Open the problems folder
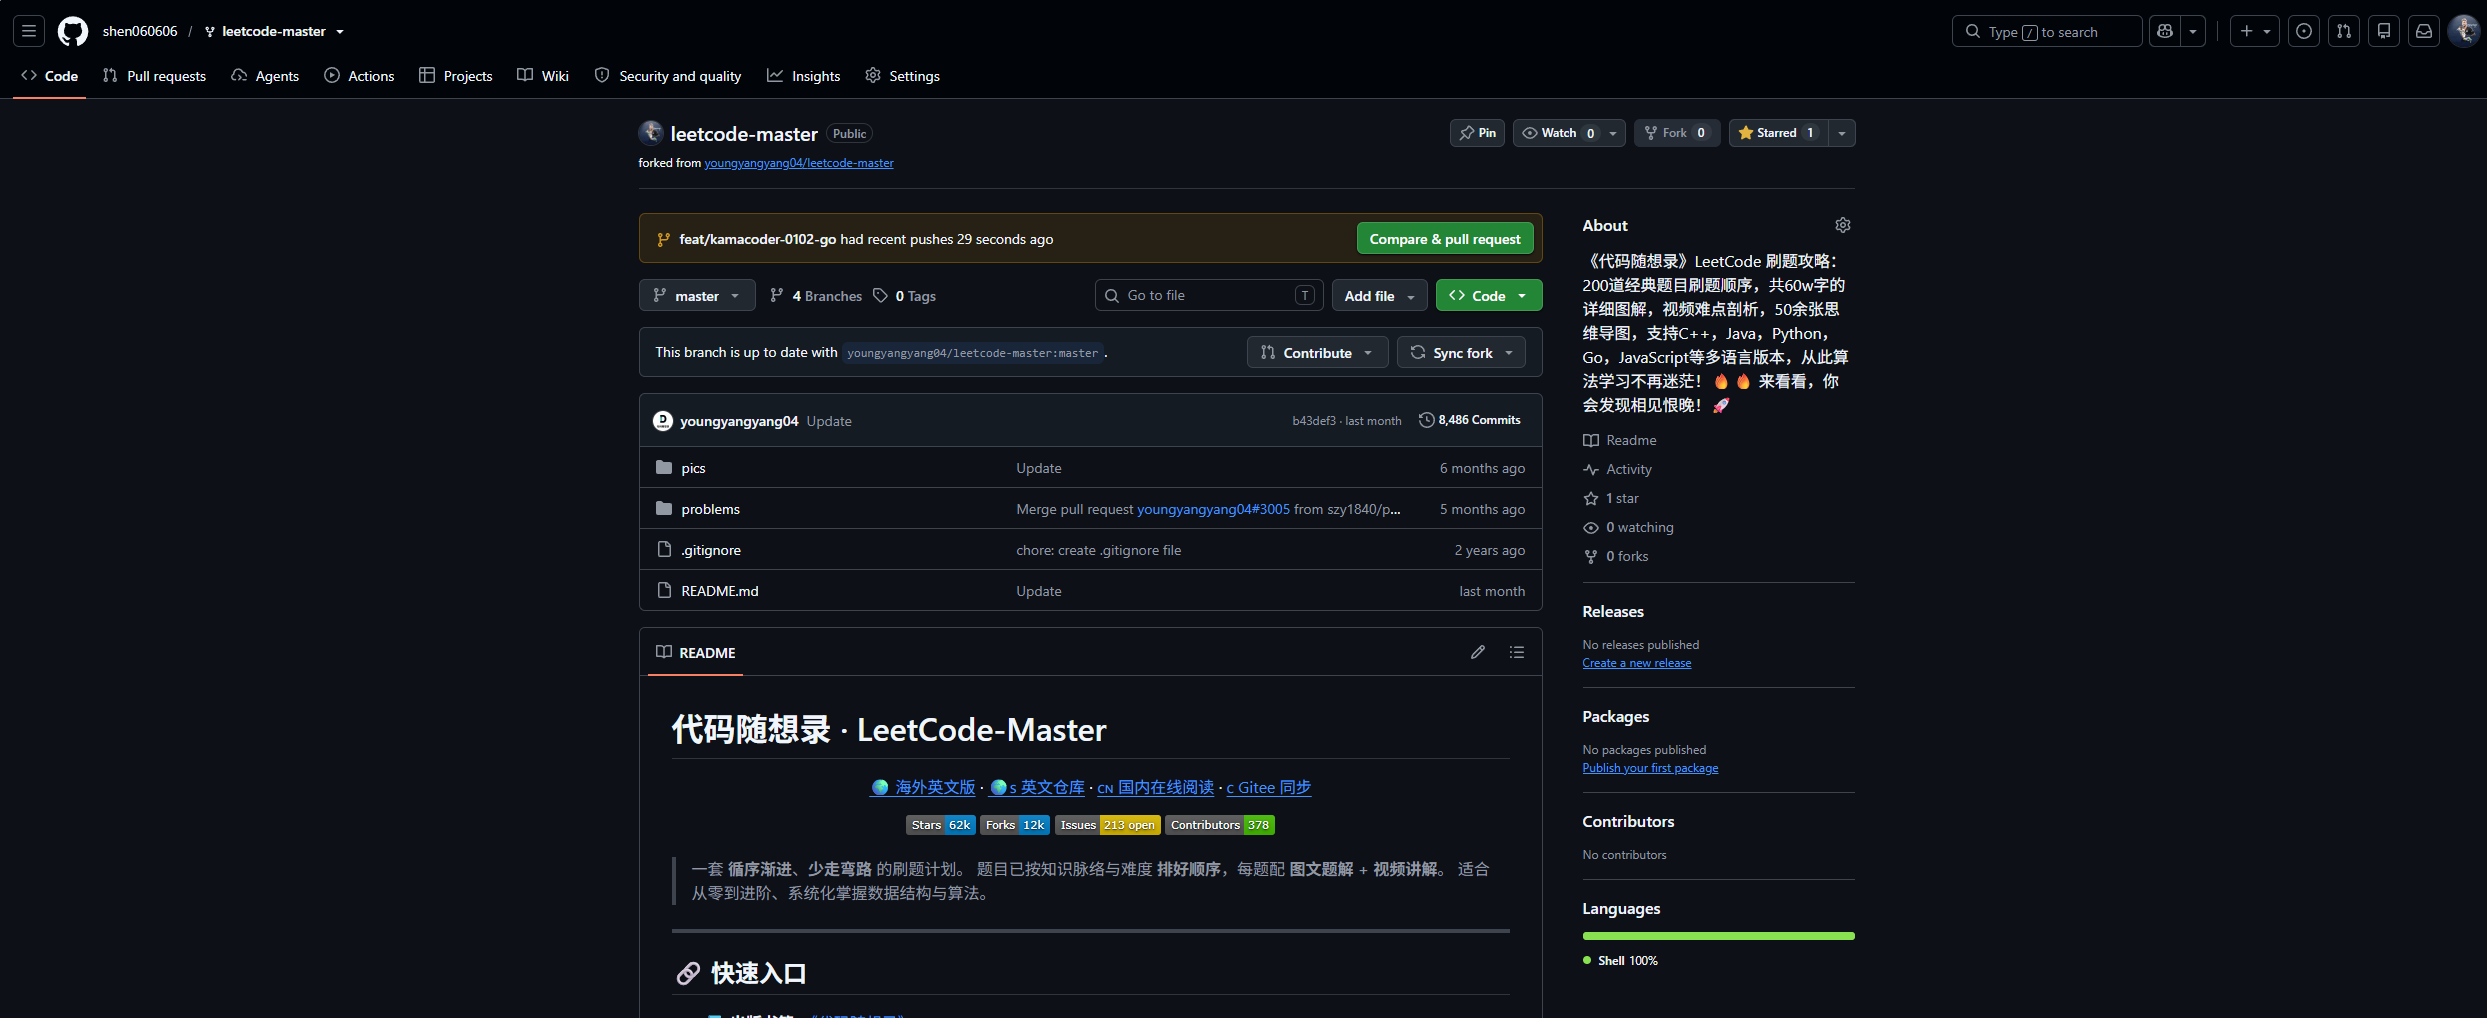This screenshot has height=1018, width=2487. (711, 509)
